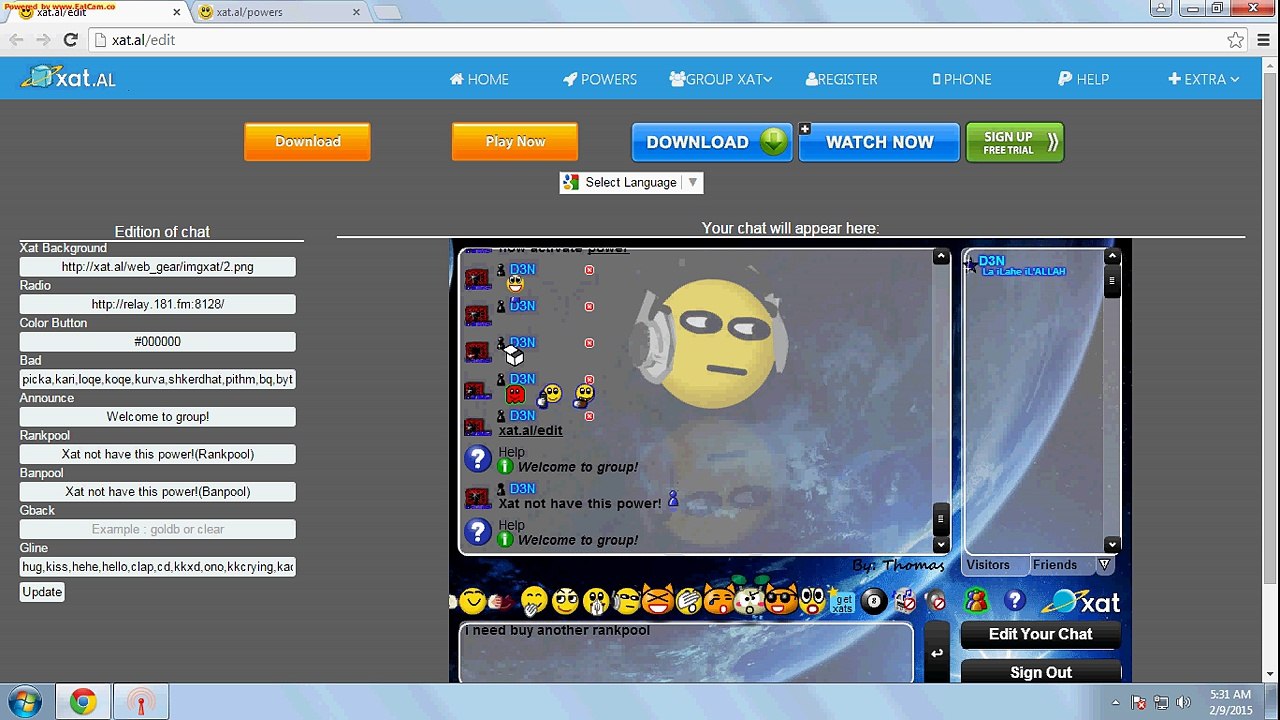The height and width of the screenshot is (720, 1280).
Task: Open the PHONE nav item
Action: [x=962, y=79]
